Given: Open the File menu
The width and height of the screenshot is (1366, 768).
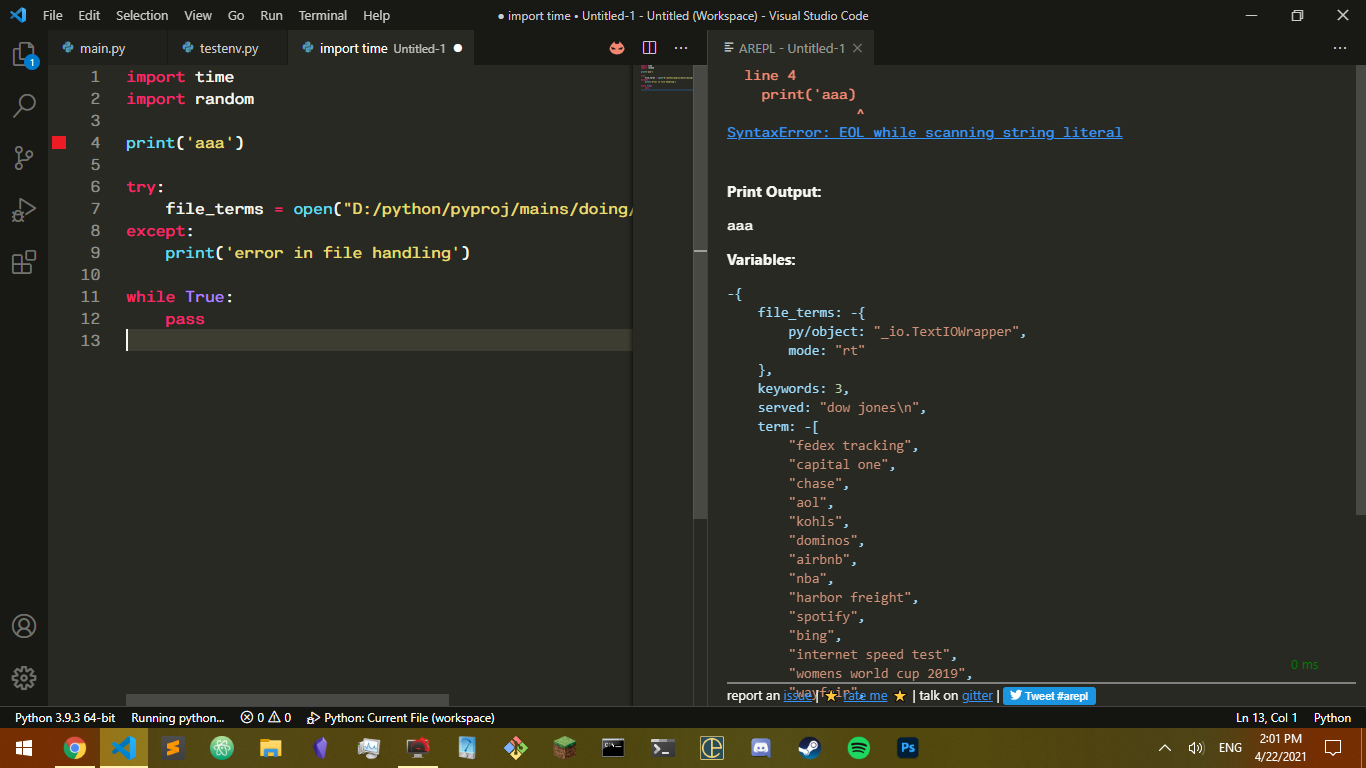Looking at the screenshot, I should coord(52,15).
